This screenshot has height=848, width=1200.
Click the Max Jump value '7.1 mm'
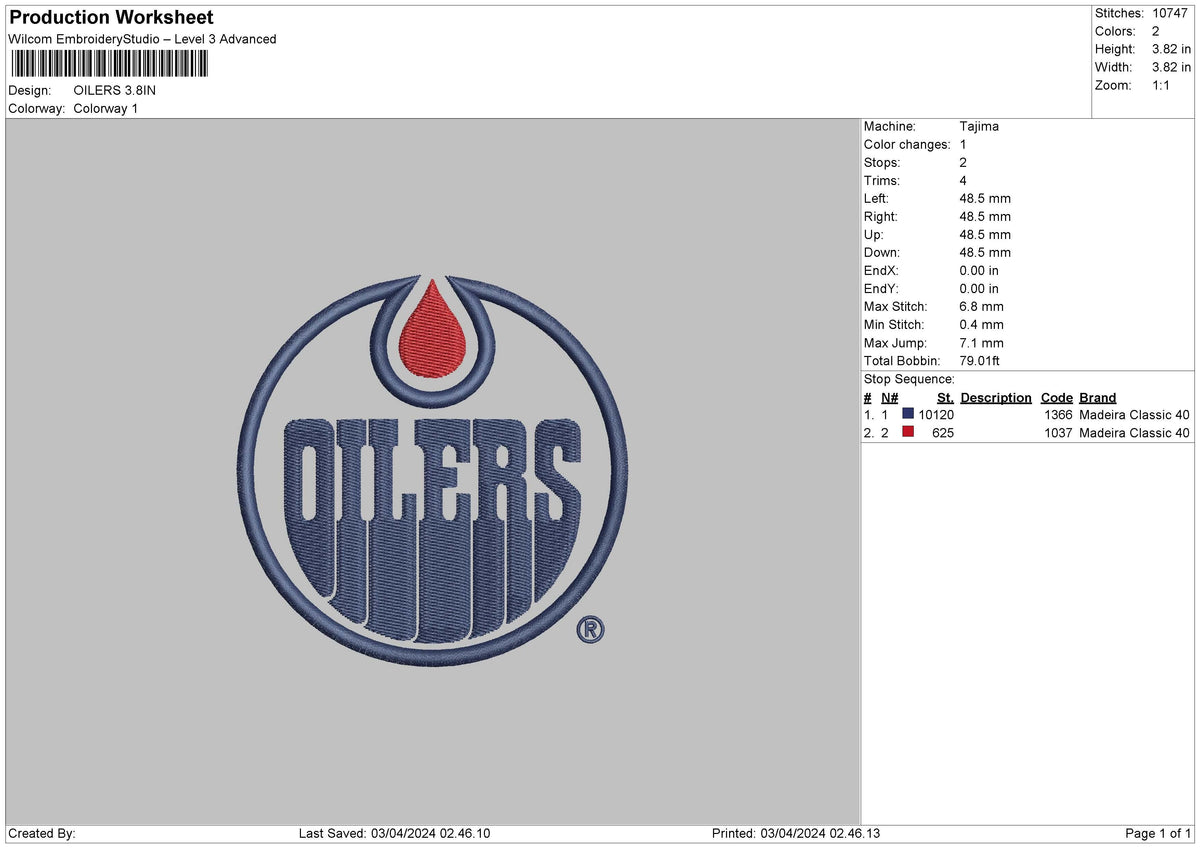point(982,342)
